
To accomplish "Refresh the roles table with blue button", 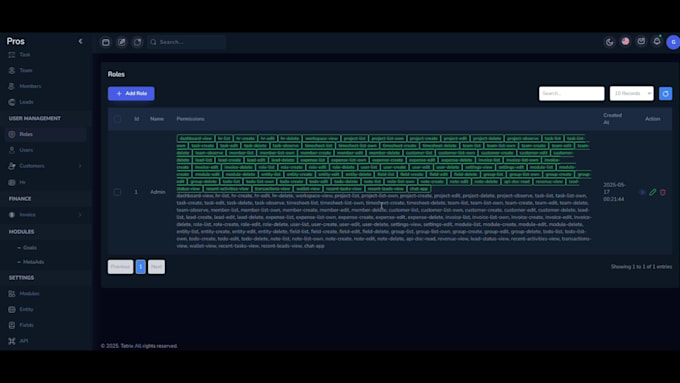I will [665, 94].
